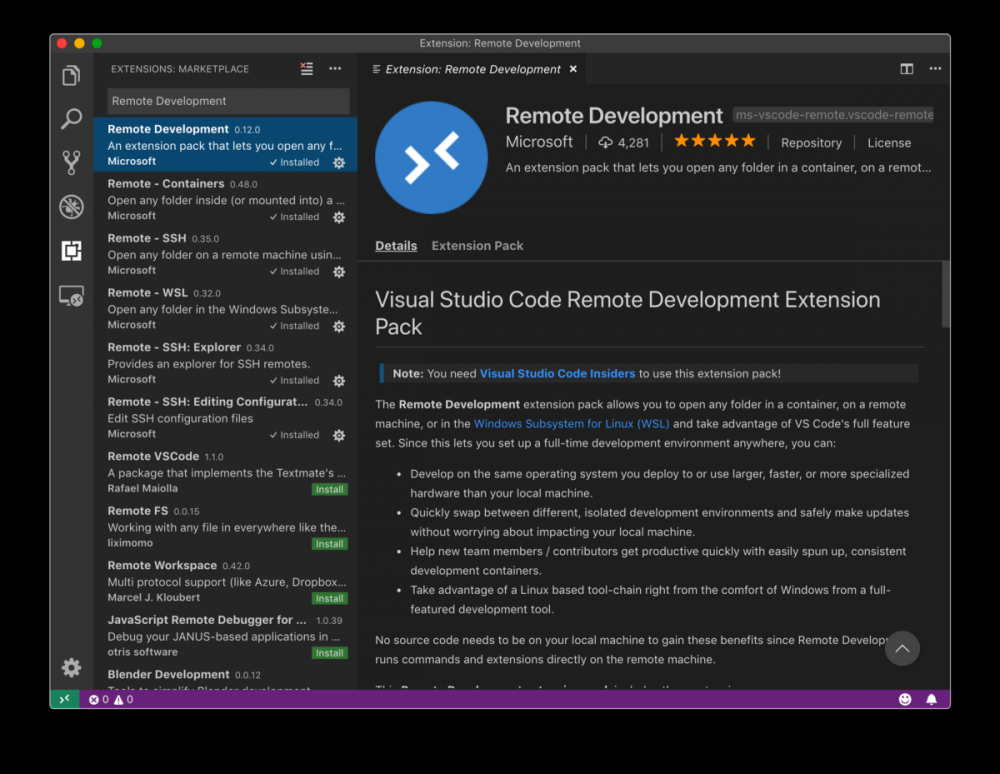
Task: Install the Remote FS extension
Action: coord(330,544)
